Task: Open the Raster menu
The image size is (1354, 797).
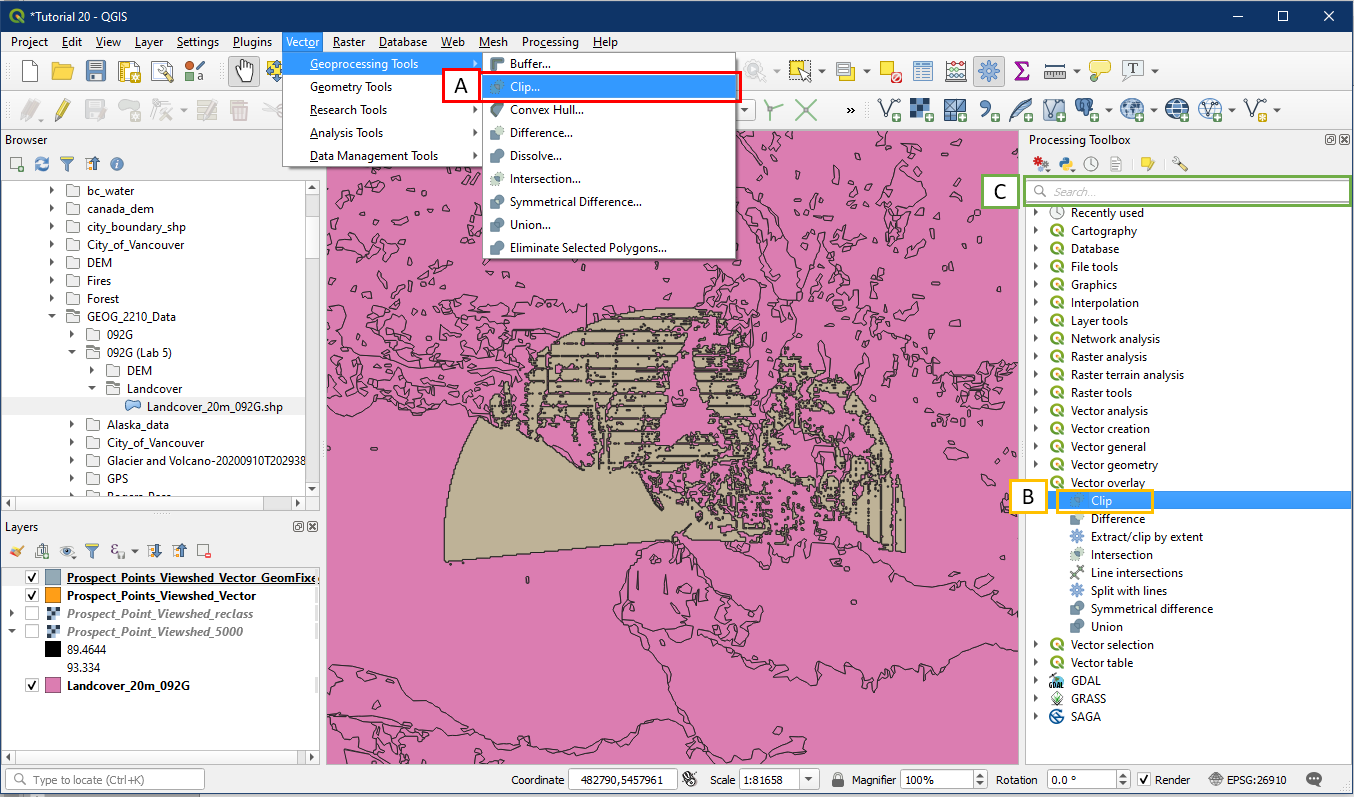Action: coord(348,42)
